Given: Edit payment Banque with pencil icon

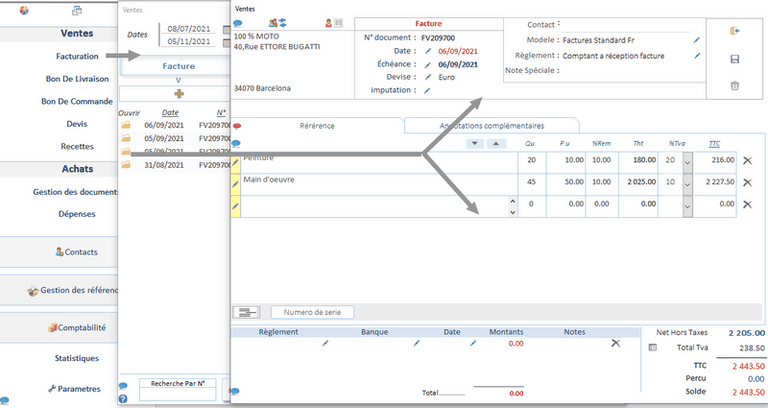Looking at the screenshot, I should pyautogui.click(x=416, y=343).
